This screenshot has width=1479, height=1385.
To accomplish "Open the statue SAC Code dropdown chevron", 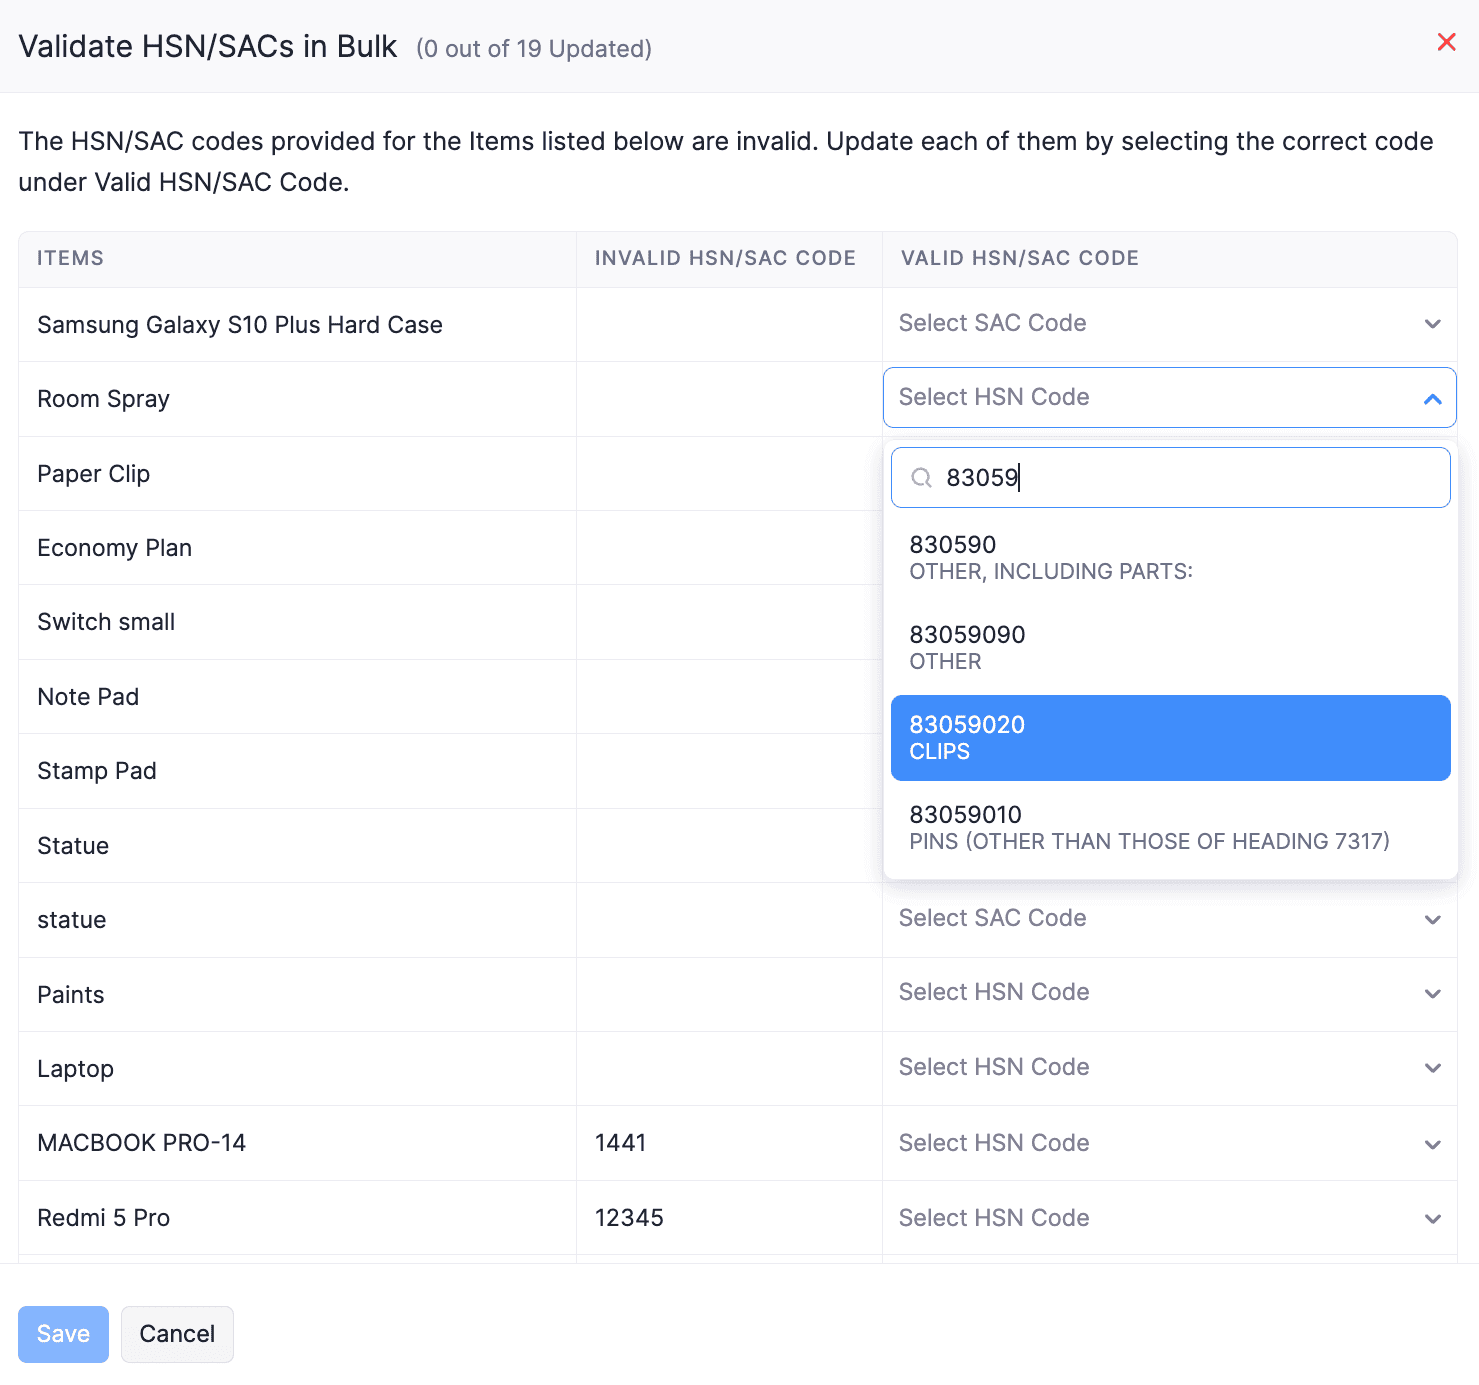I will click(x=1432, y=919).
